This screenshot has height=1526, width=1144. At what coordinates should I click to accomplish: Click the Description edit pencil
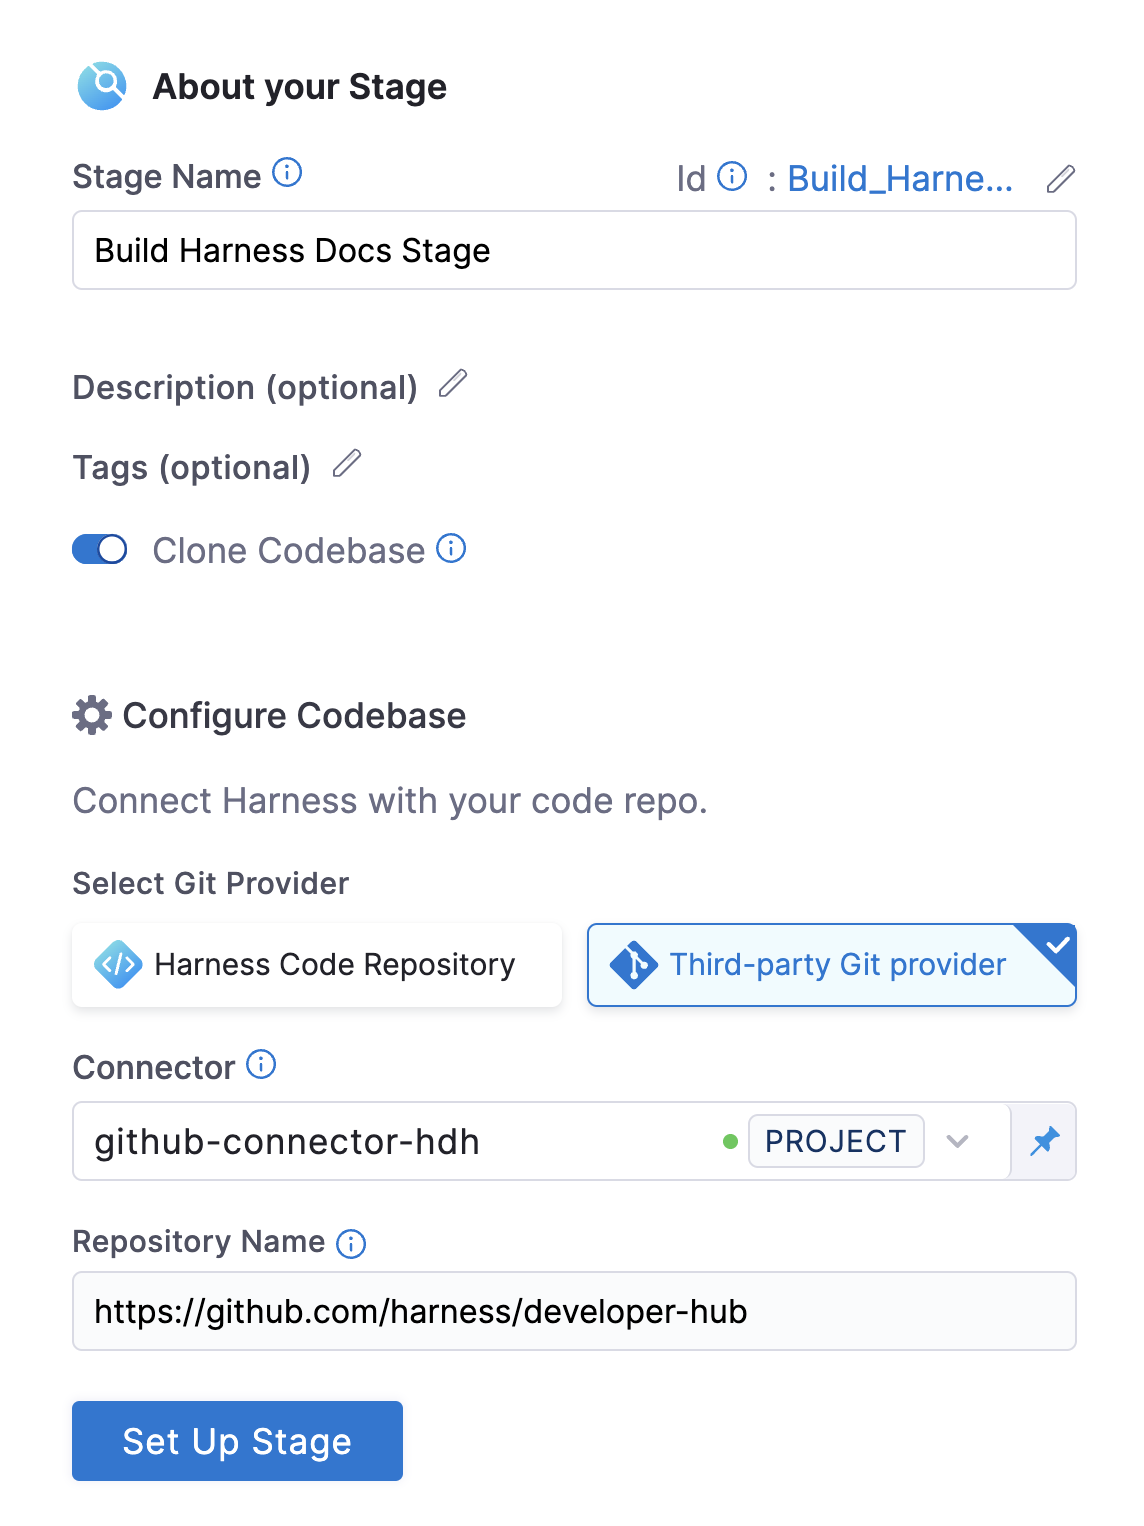(x=455, y=385)
